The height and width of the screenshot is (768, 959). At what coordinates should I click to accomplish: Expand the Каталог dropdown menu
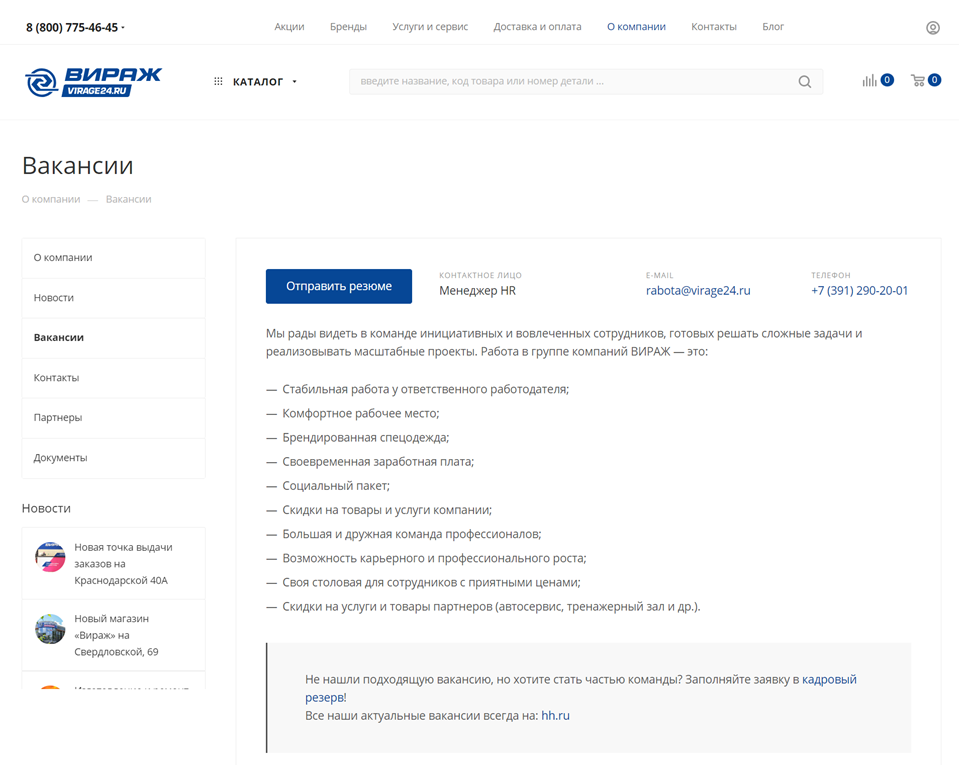[264, 82]
